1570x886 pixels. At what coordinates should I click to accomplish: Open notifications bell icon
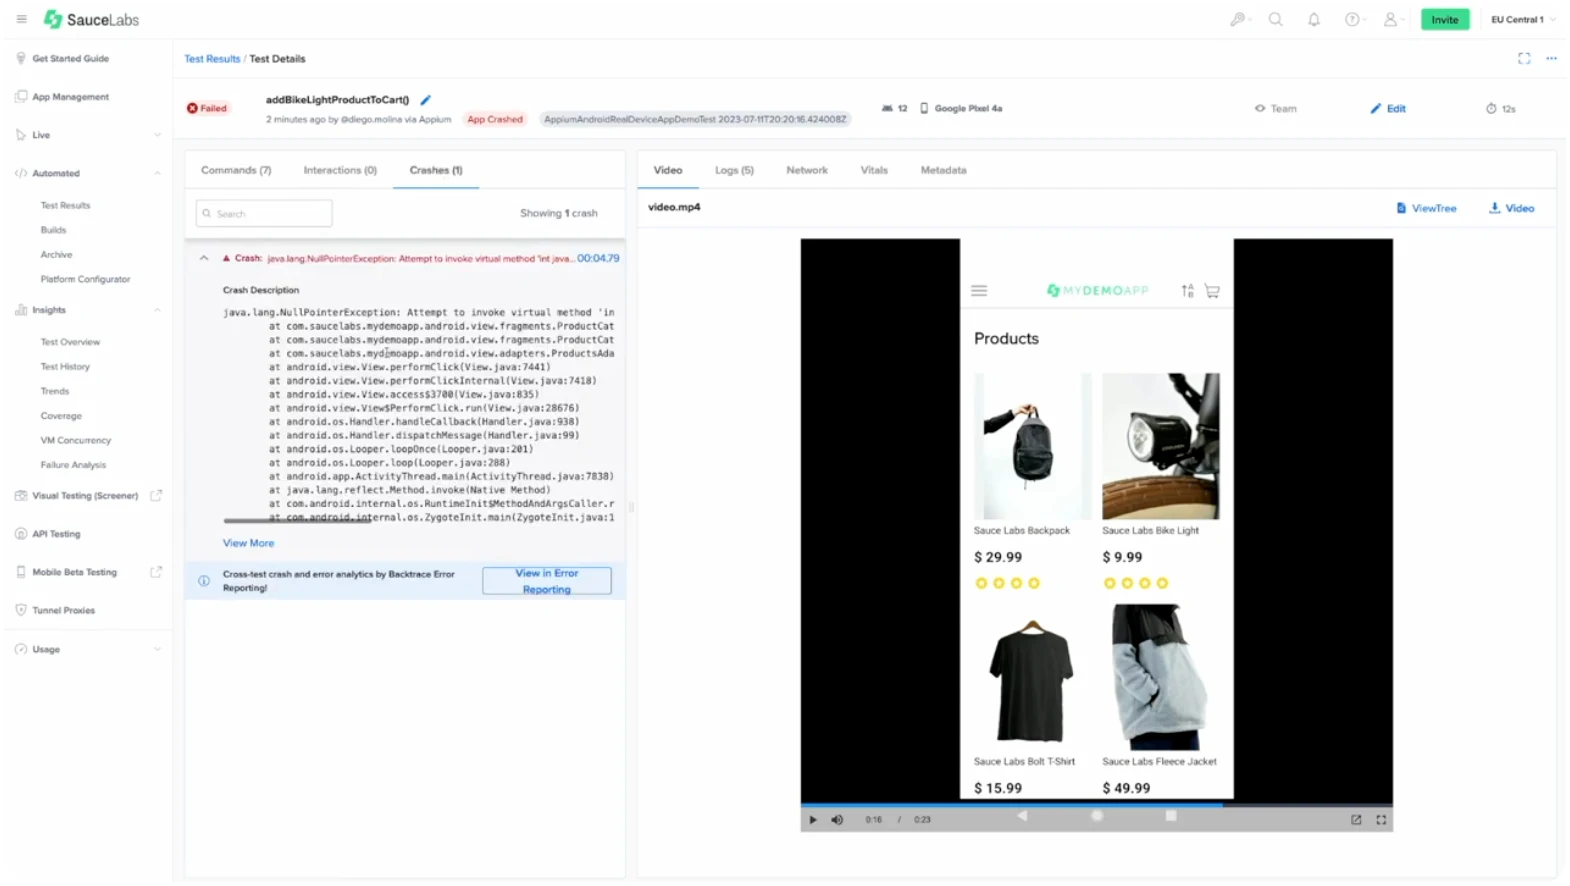point(1314,19)
